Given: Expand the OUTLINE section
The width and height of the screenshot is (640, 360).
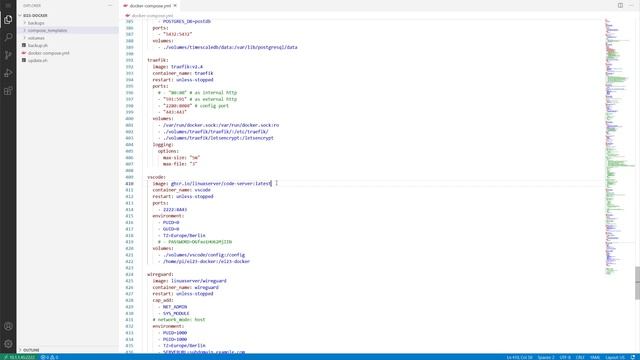Looking at the screenshot, I should coord(31,350).
